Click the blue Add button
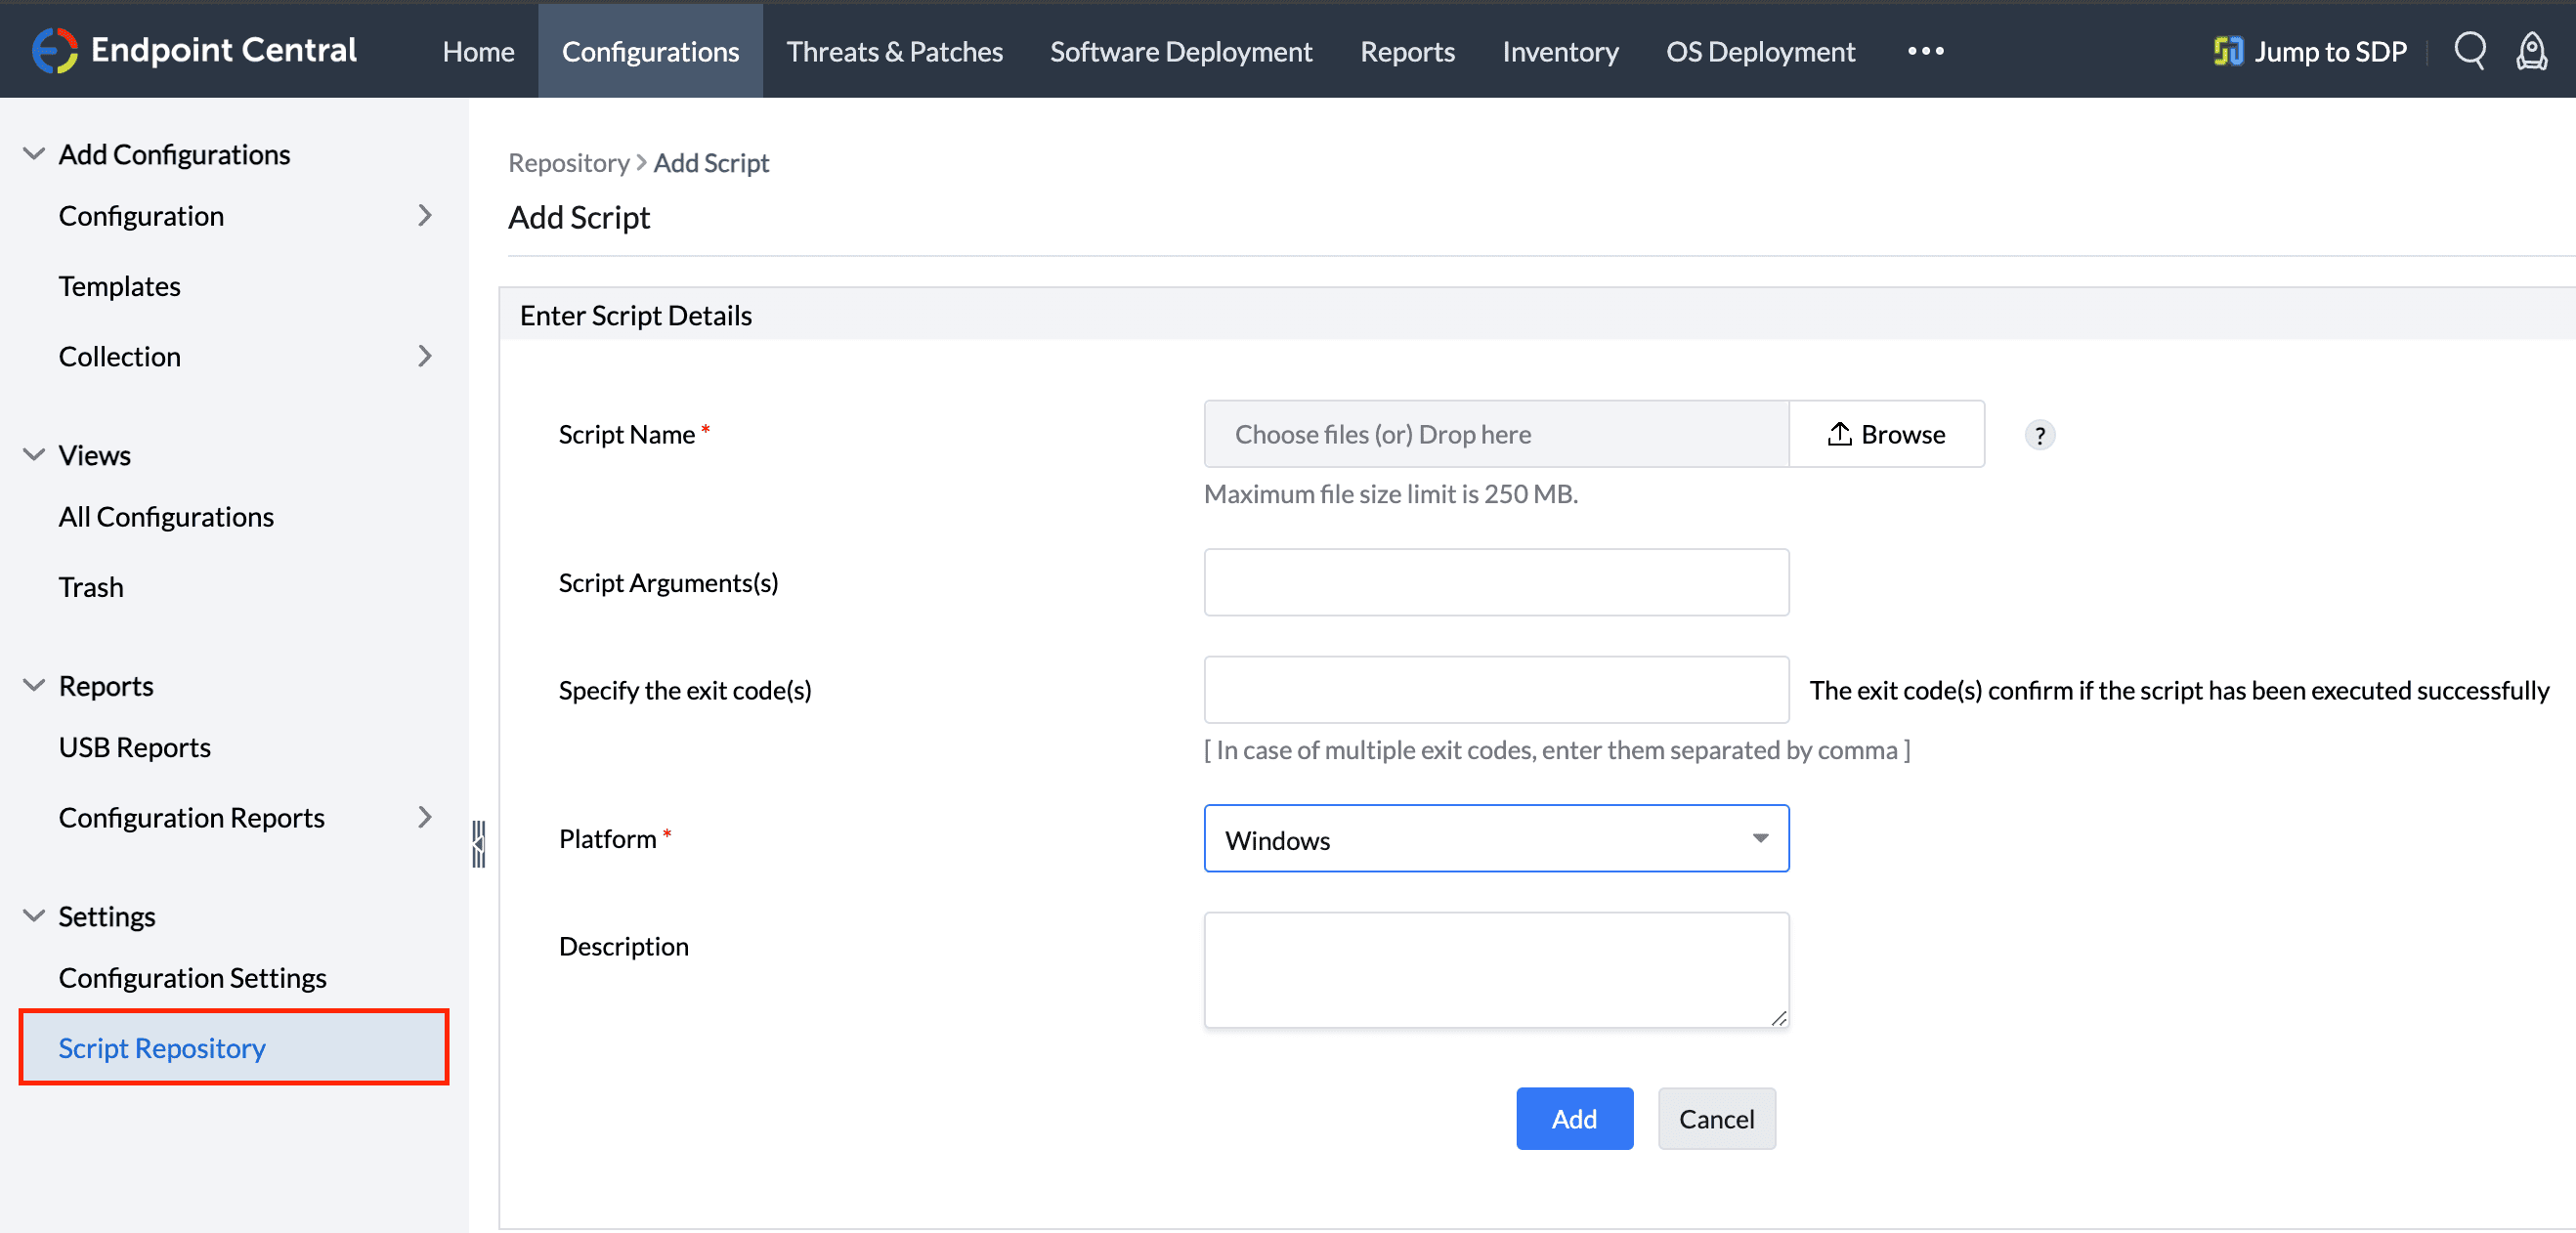Screen dimensions: 2576x1233 click(1574, 1118)
